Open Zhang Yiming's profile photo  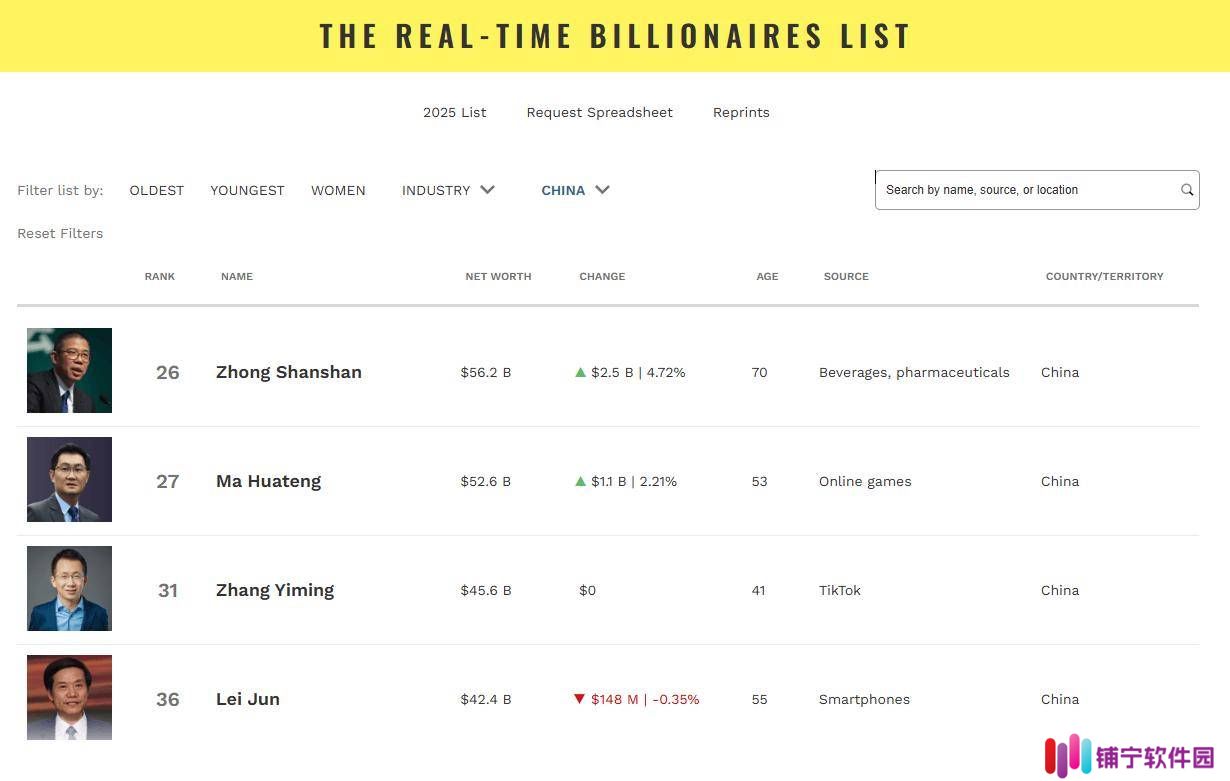coord(69,588)
